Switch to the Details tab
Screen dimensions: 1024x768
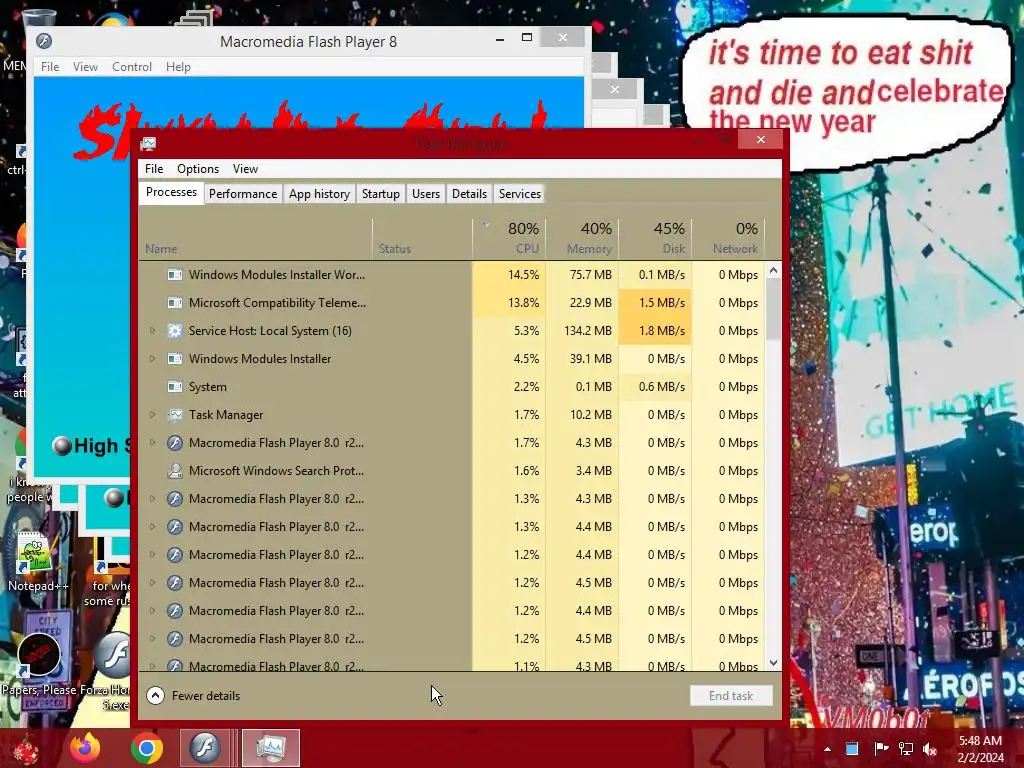pyautogui.click(x=470, y=194)
